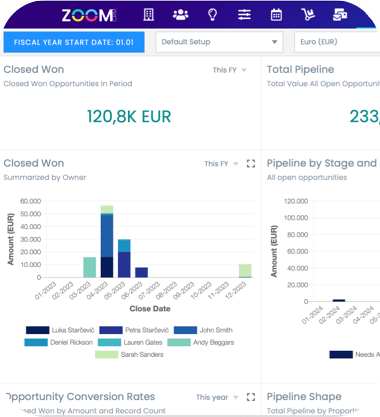Screen dimensions: 380x417
Task: Toggle Needs A… legend swatch in pipeline chart
Action: (341, 354)
